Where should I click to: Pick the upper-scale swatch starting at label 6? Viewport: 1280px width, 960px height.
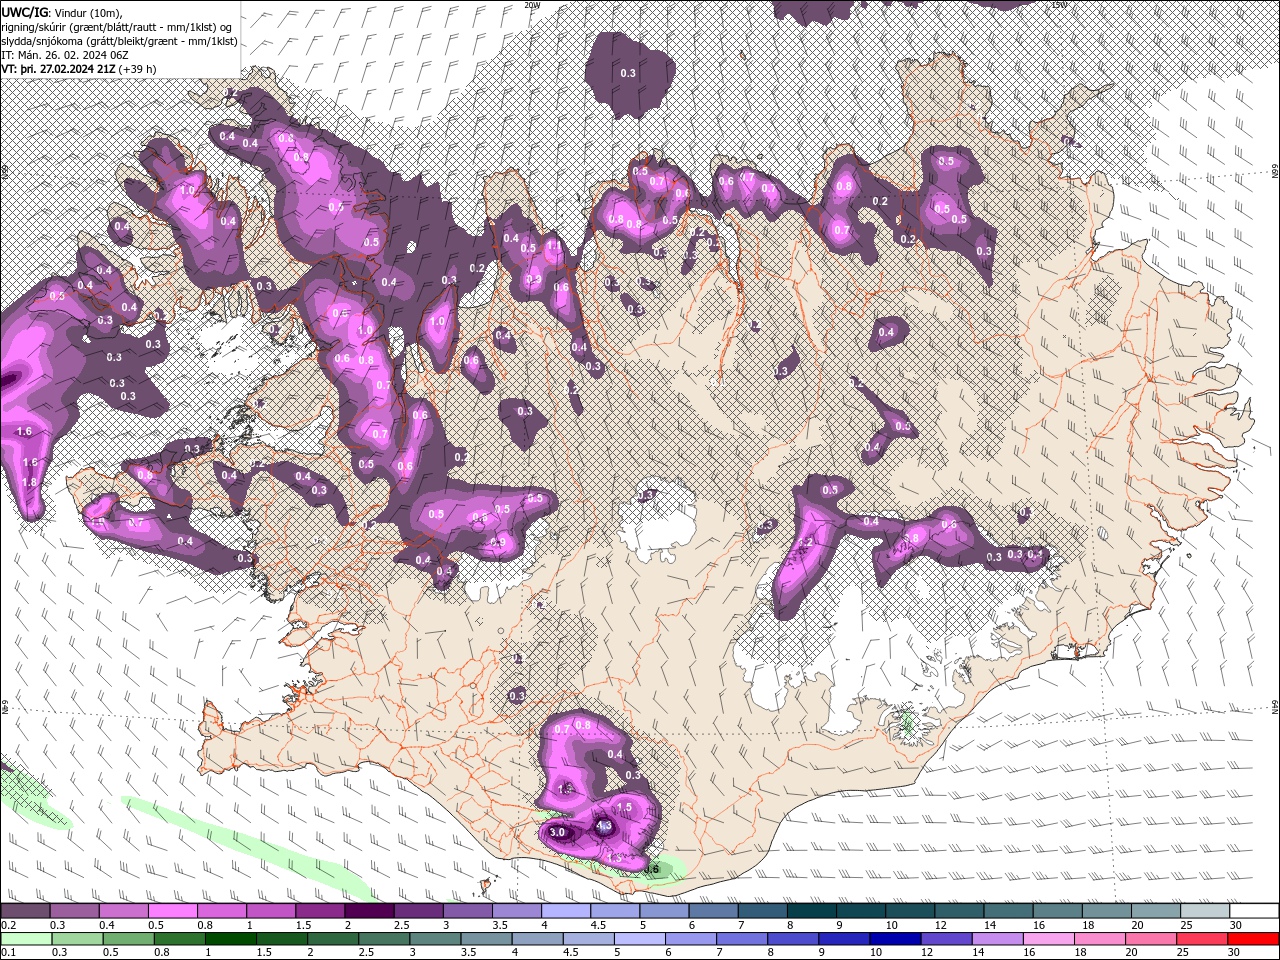[712, 911]
